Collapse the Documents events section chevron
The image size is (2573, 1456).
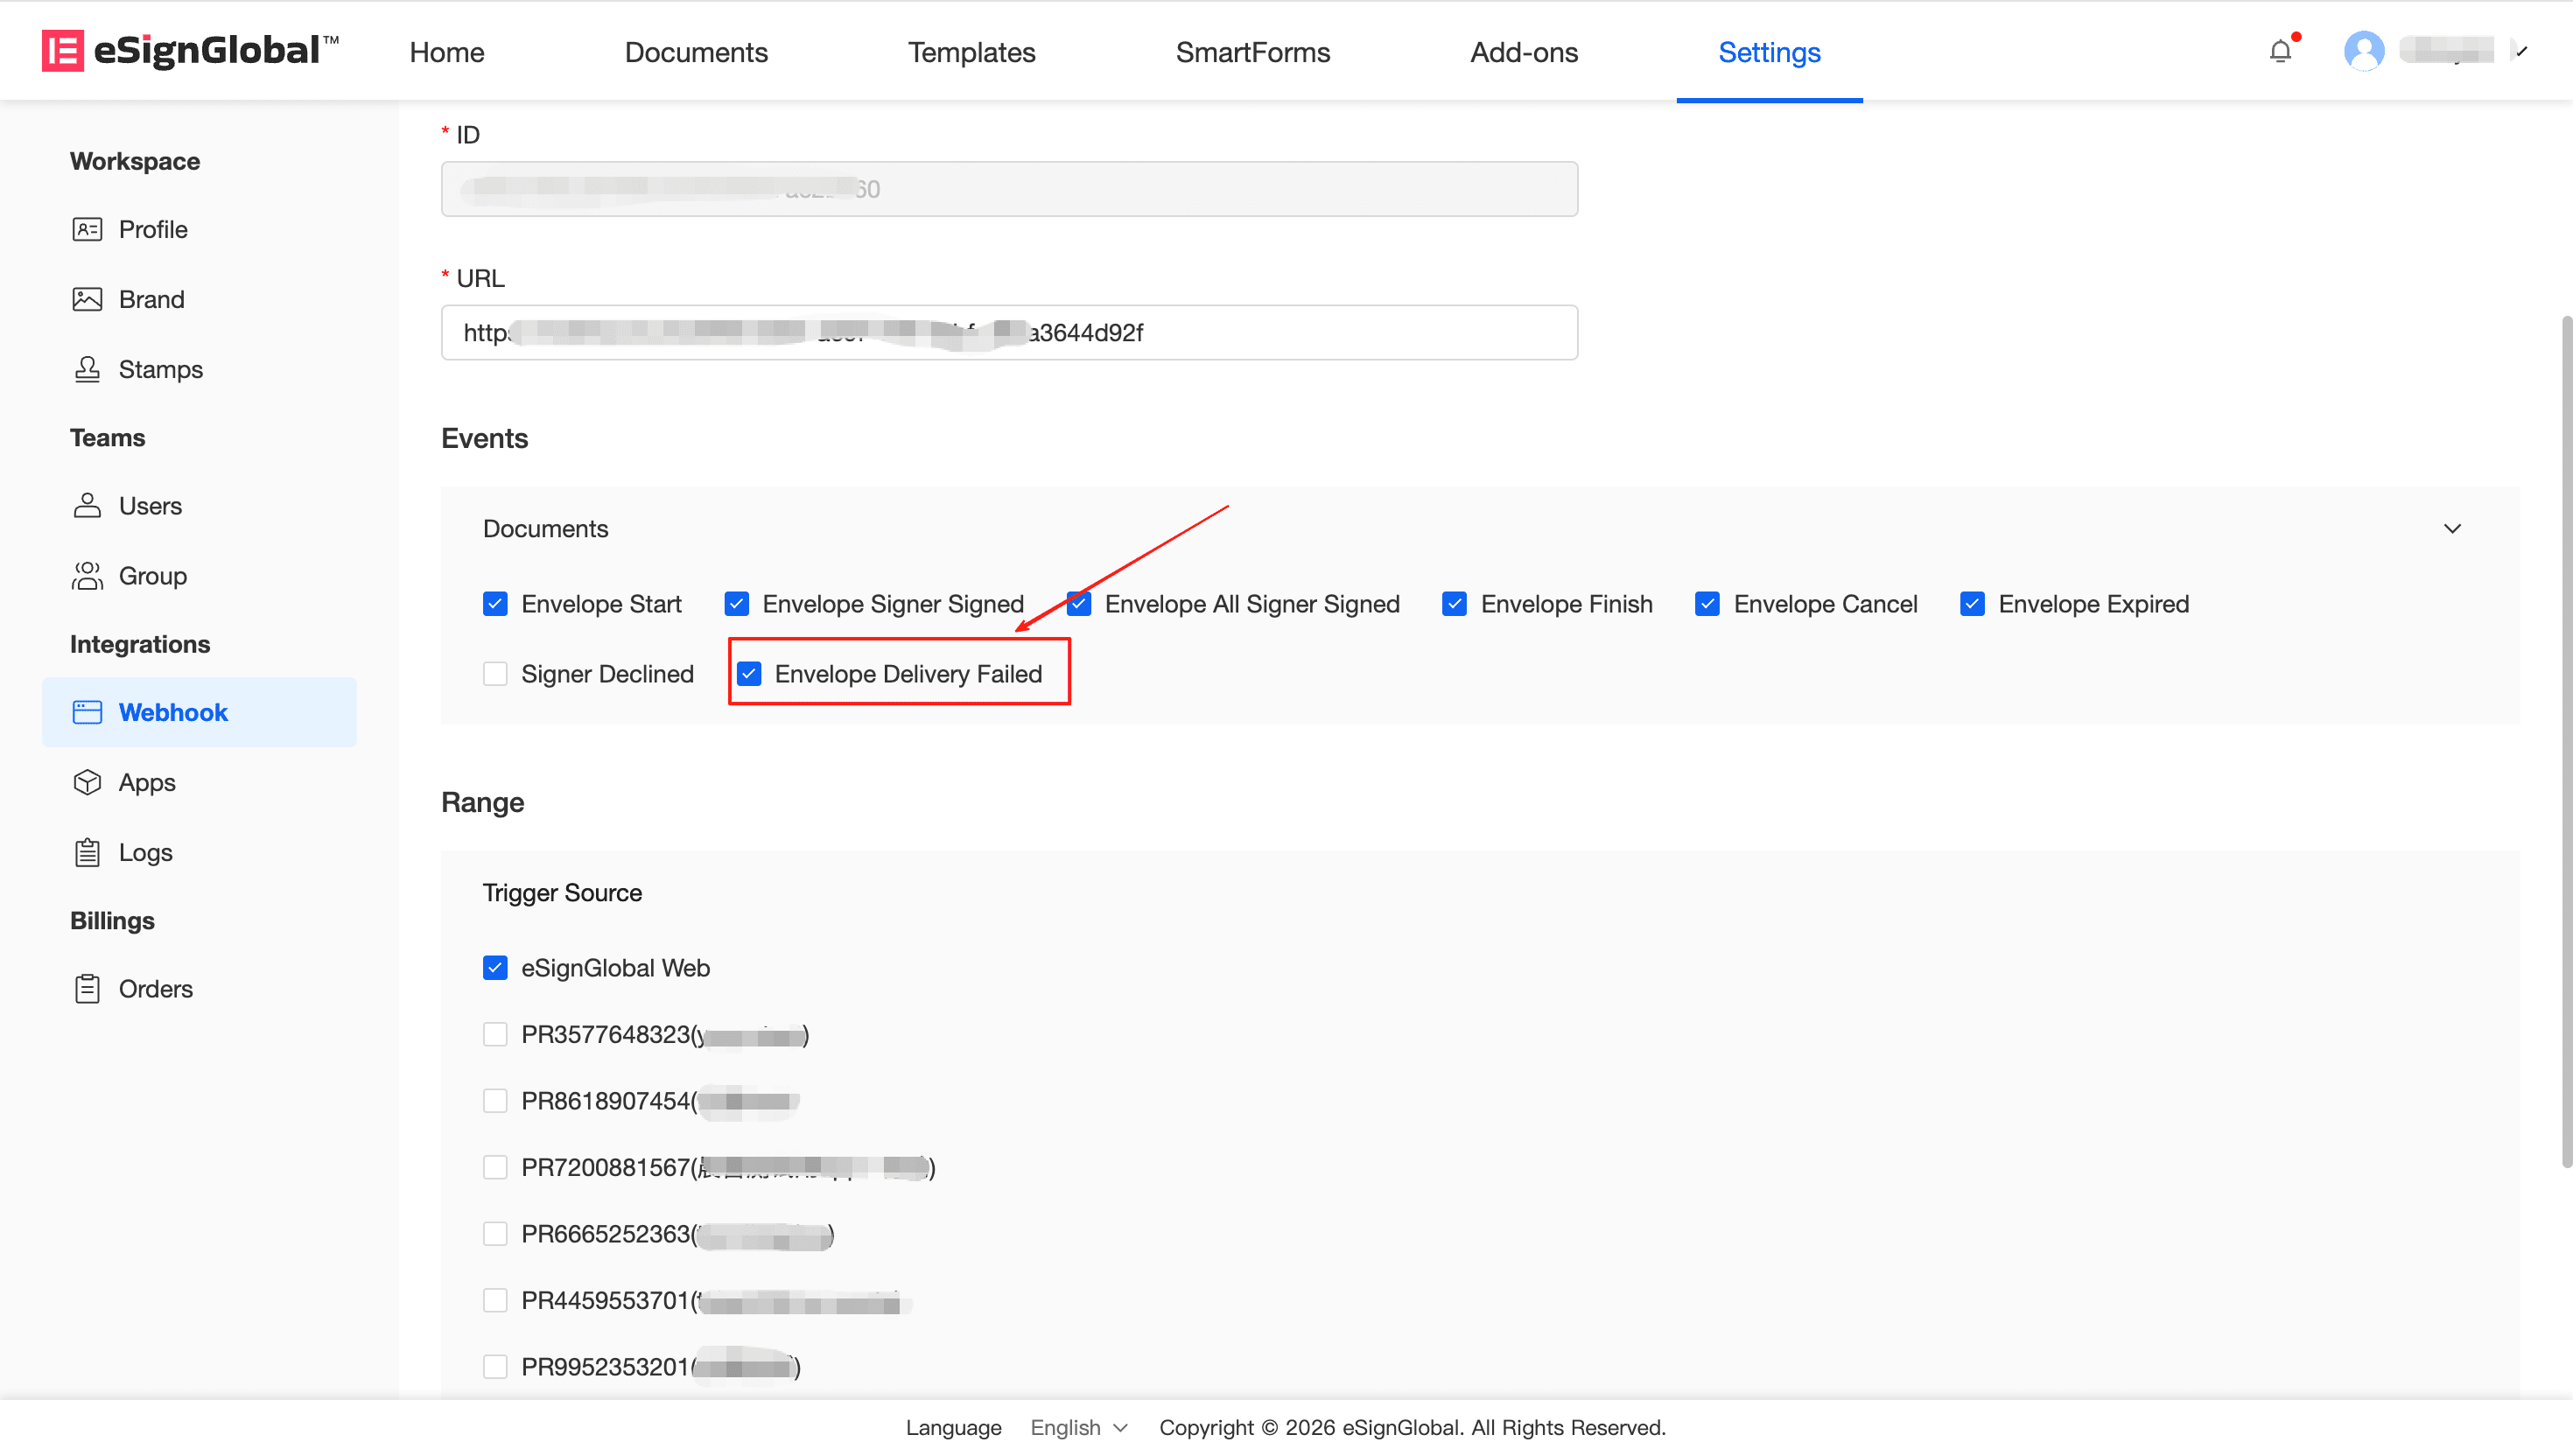click(x=2451, y=529)
